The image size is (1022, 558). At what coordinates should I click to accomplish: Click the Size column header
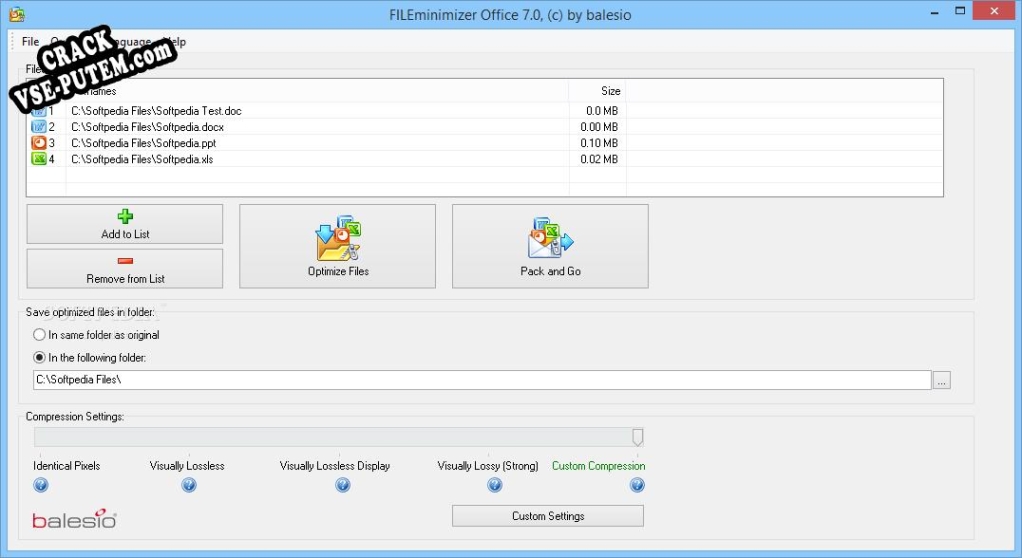point(598,91)
